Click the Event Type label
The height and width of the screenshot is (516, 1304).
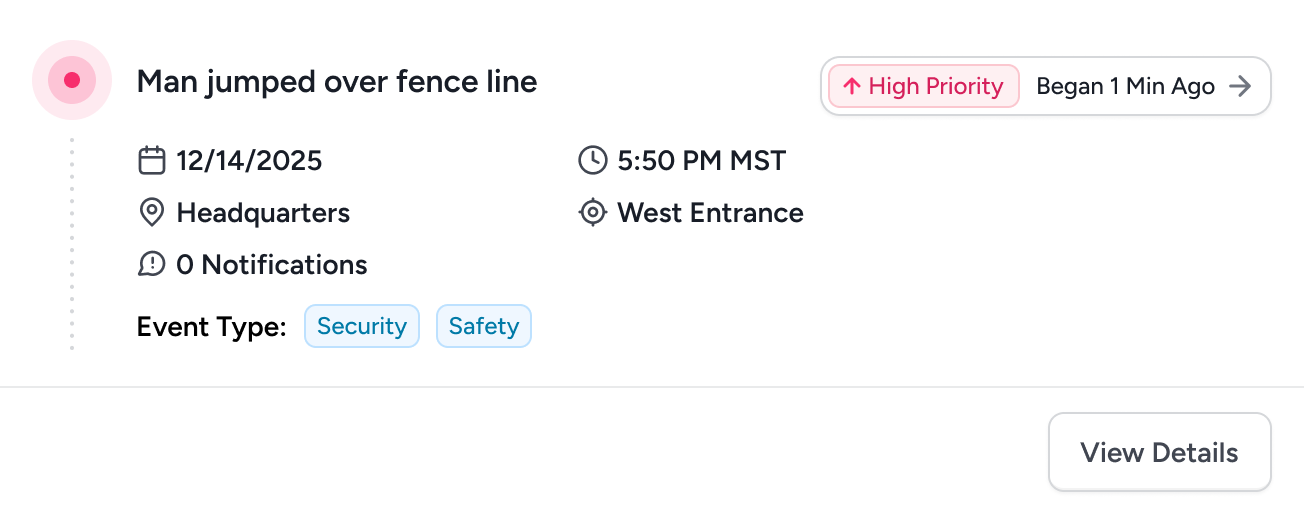(211, 326)
